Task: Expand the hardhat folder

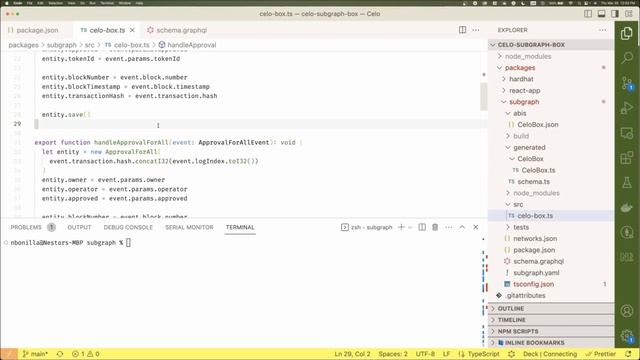Action: coord(551,79)
